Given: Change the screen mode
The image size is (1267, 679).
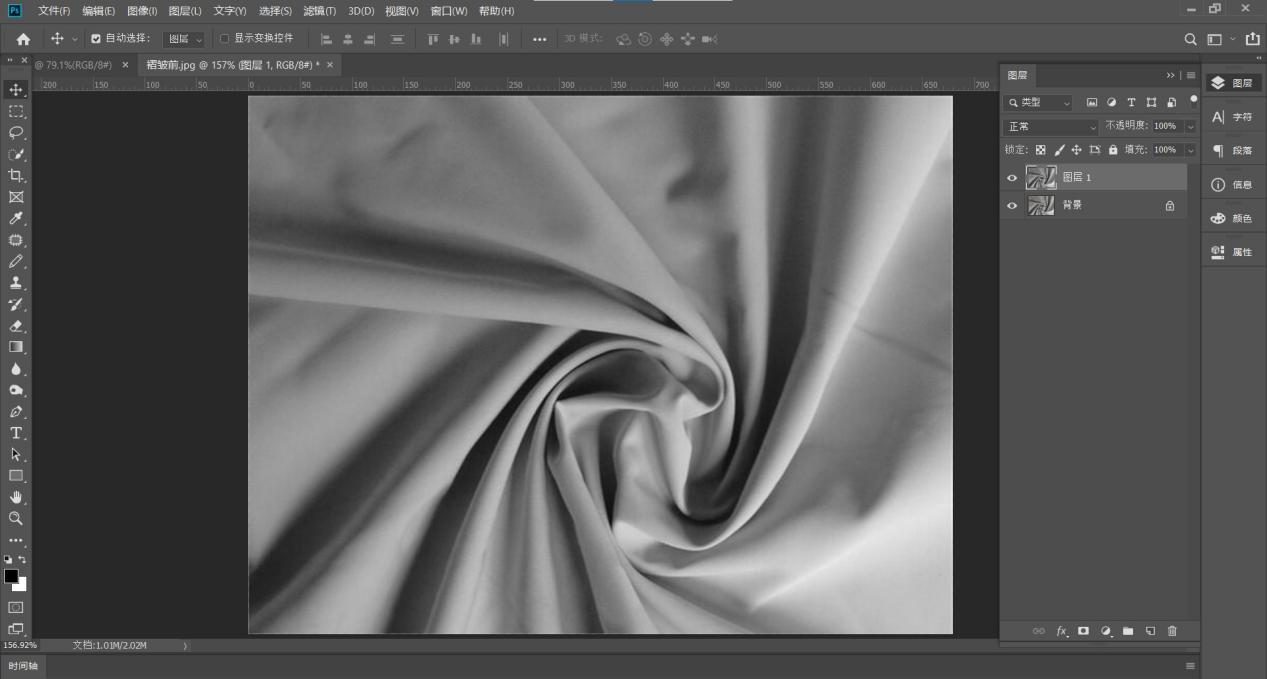Looking at the screenshot, I should [x=16, y=629].
